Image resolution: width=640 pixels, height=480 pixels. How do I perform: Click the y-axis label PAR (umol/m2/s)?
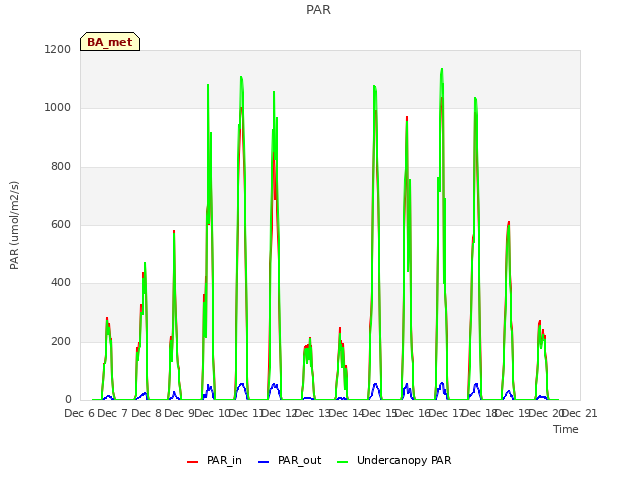click(x=14, y=225)
